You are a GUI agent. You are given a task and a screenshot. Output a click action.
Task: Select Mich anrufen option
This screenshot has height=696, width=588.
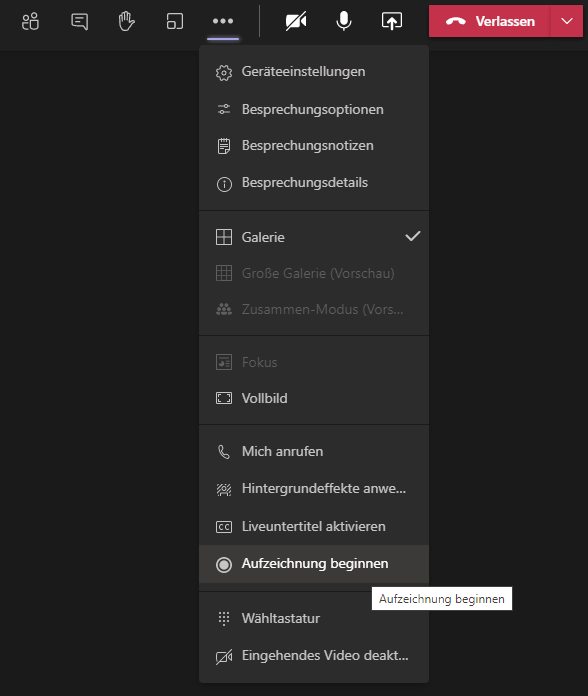[x=314, y=451]
